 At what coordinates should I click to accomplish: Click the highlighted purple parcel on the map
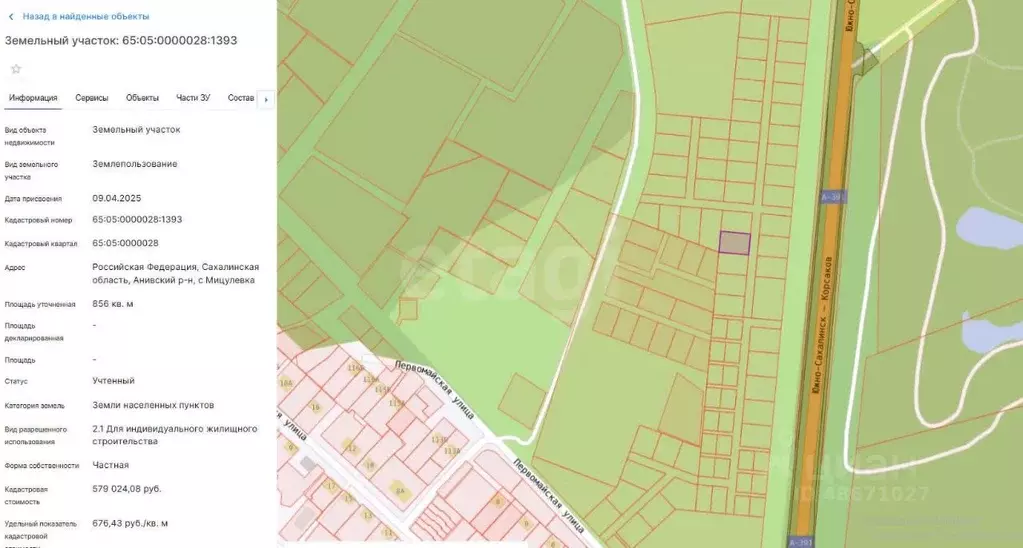734,243
